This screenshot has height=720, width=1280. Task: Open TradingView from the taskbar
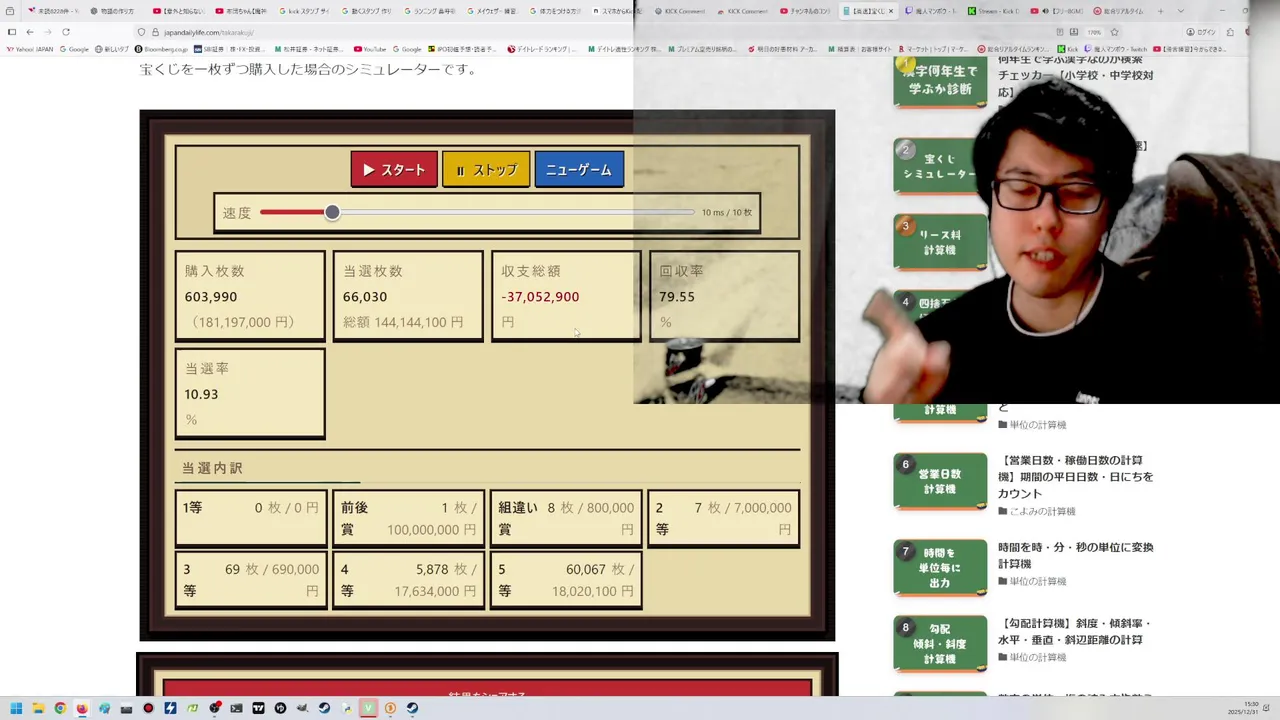258,708
